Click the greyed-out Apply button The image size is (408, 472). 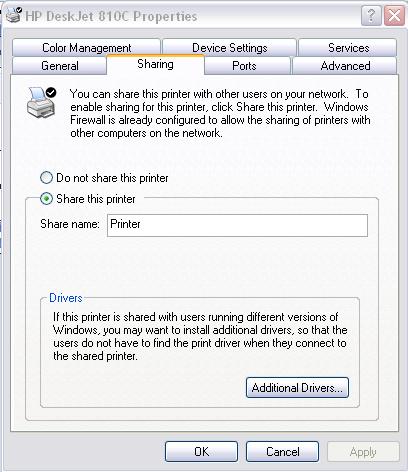click(x=363, y=452)
